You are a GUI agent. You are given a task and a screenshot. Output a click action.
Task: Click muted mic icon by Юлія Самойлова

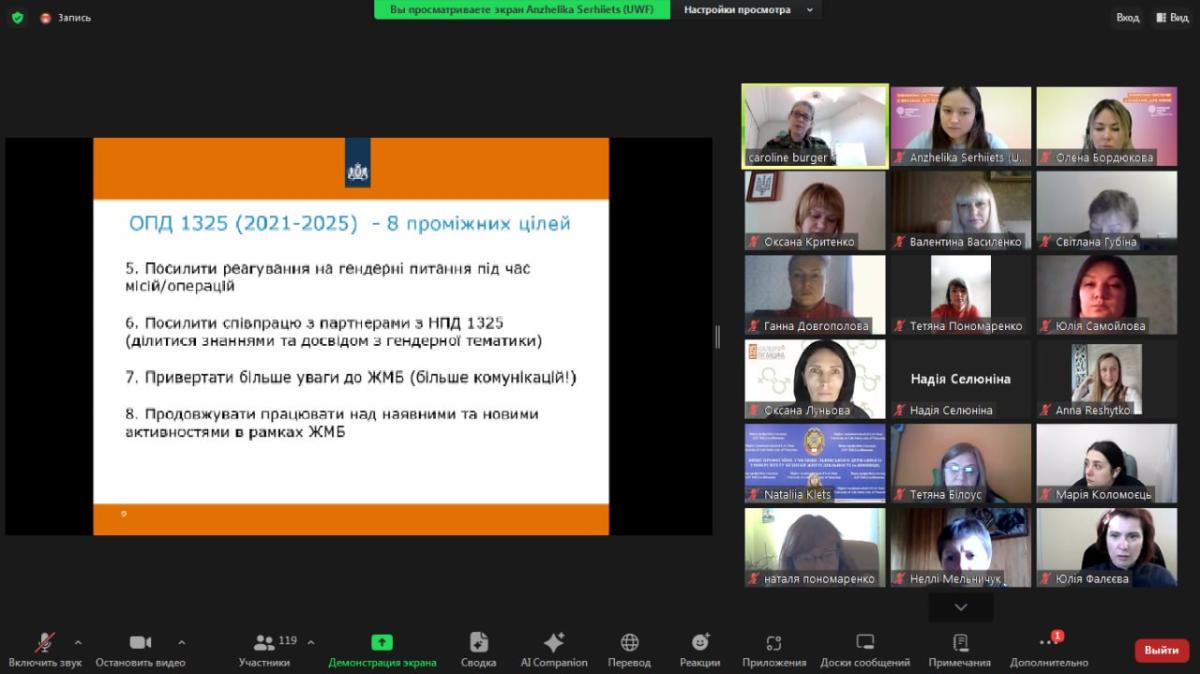coord(1046,326)
